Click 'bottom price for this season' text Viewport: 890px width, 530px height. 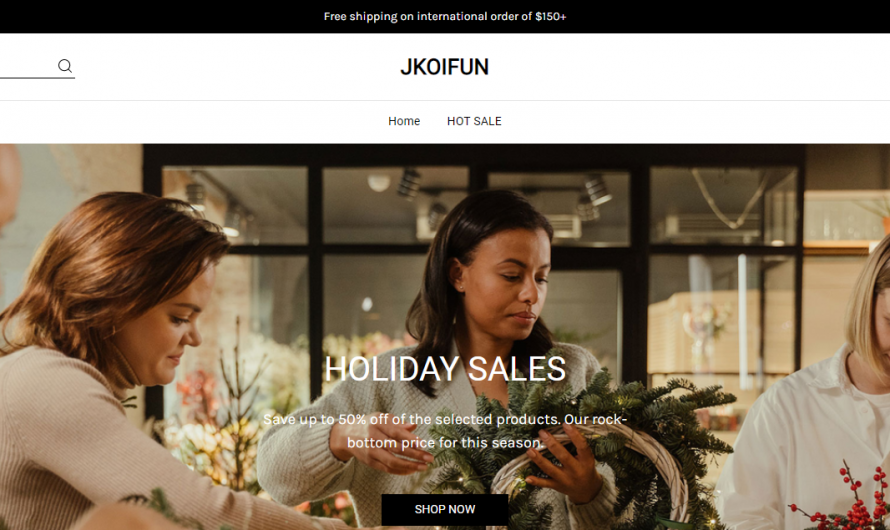coord(445,442)
